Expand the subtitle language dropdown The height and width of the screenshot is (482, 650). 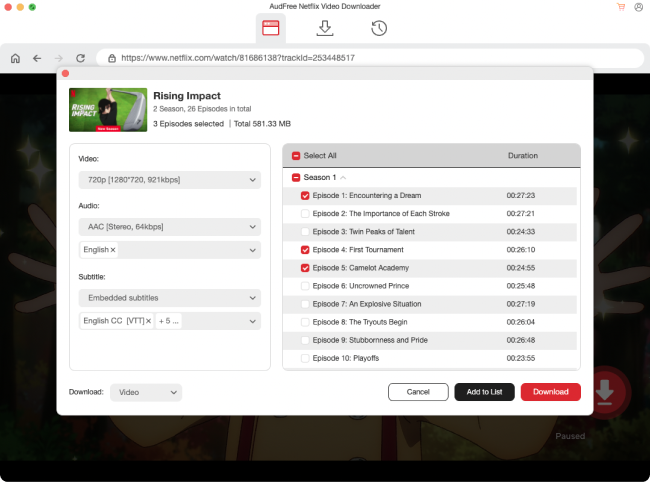tap(252, 321)
